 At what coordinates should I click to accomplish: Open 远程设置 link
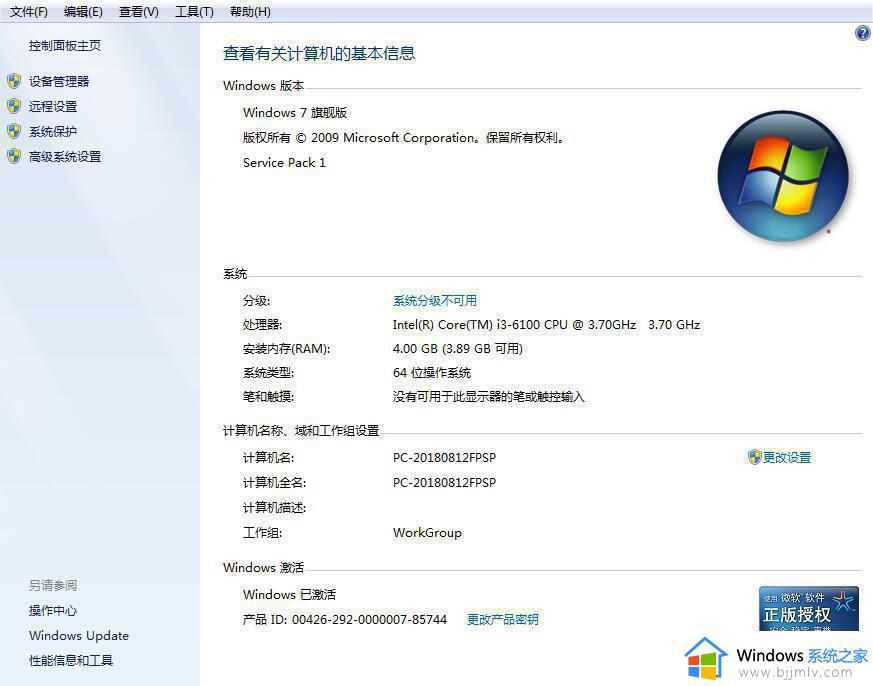point(53,106)
